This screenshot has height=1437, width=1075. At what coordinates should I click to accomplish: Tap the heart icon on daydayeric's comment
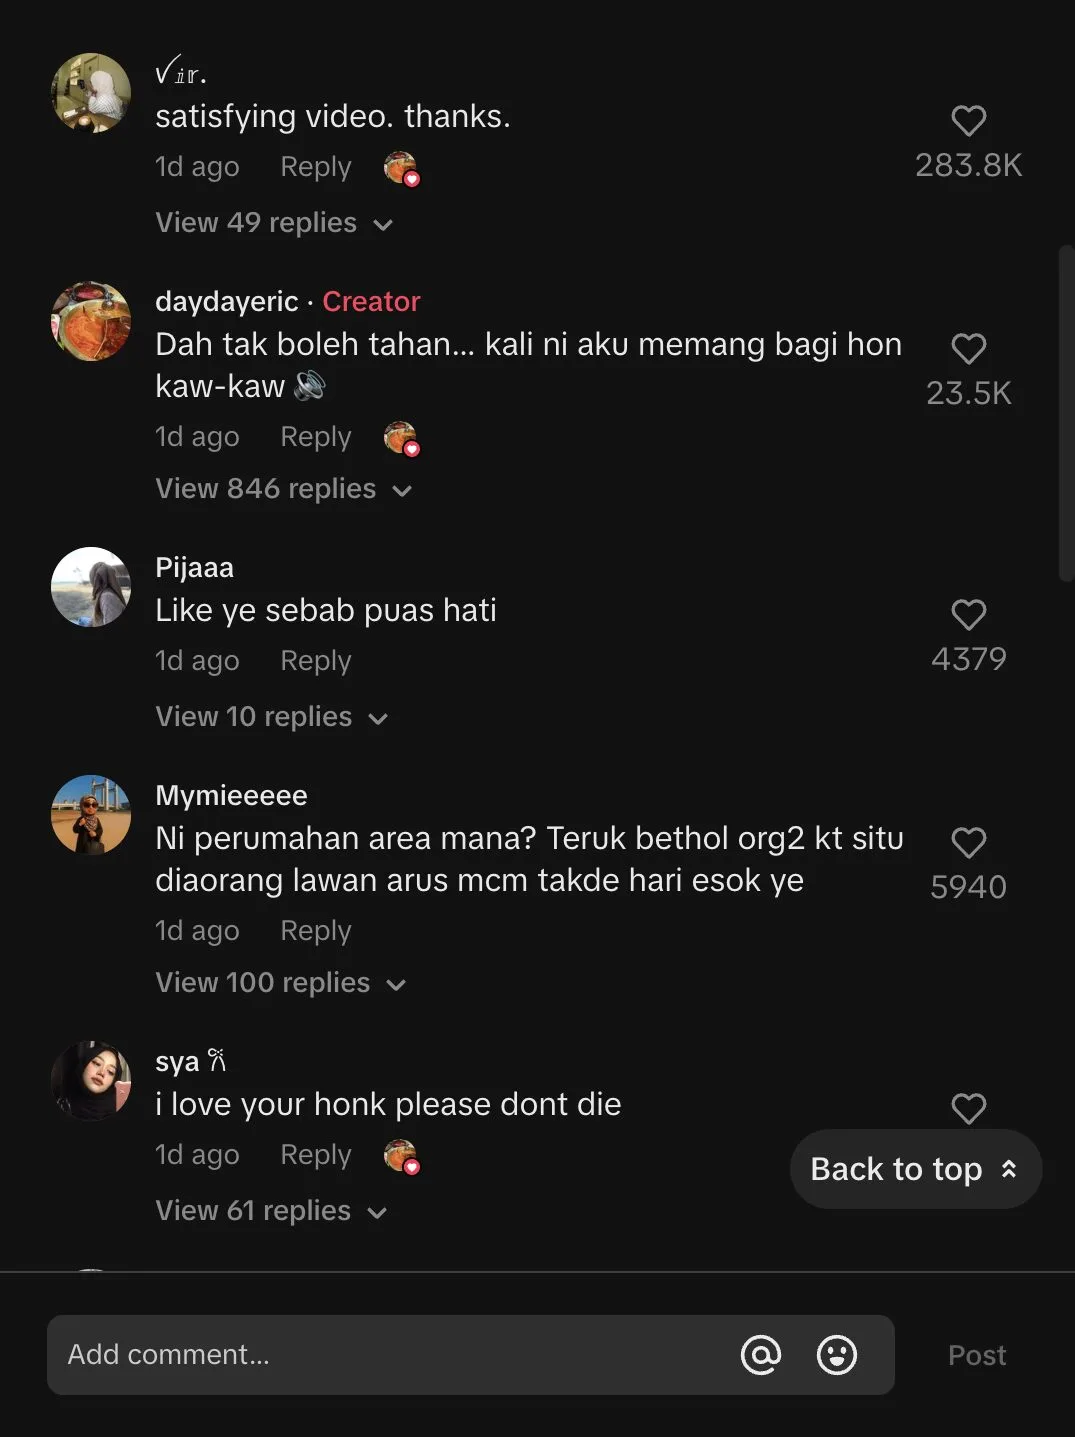967,349
